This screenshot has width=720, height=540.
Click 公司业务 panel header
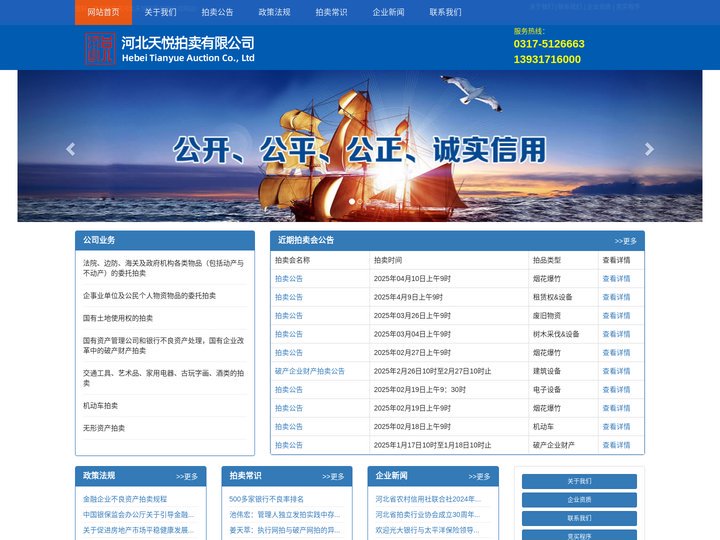(165, 240)
